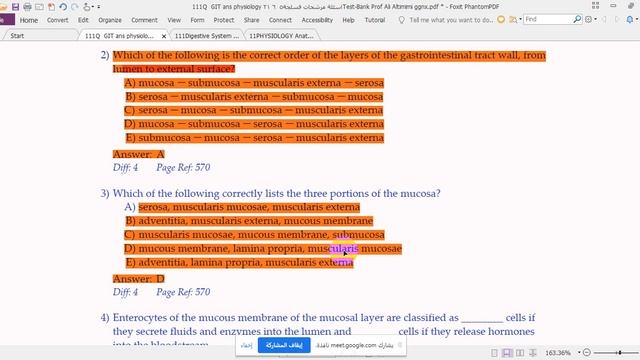Click the blue notification bell icon
This screenshot has width=640, height=360.
[630, 19]
